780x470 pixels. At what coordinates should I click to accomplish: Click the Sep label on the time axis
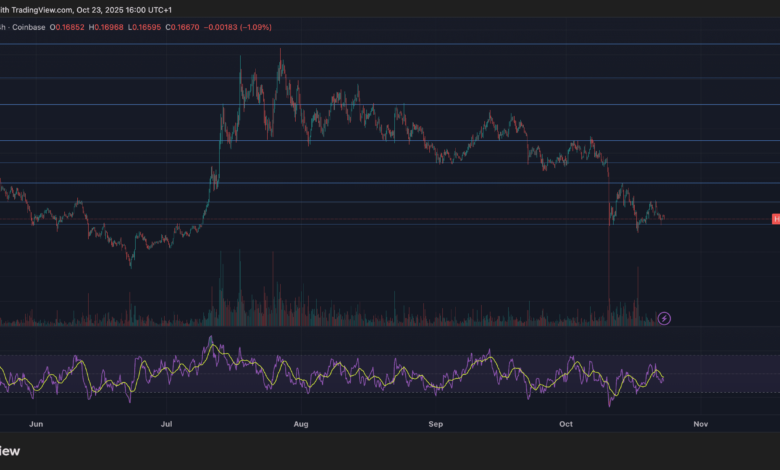click(x=435, y=424)
